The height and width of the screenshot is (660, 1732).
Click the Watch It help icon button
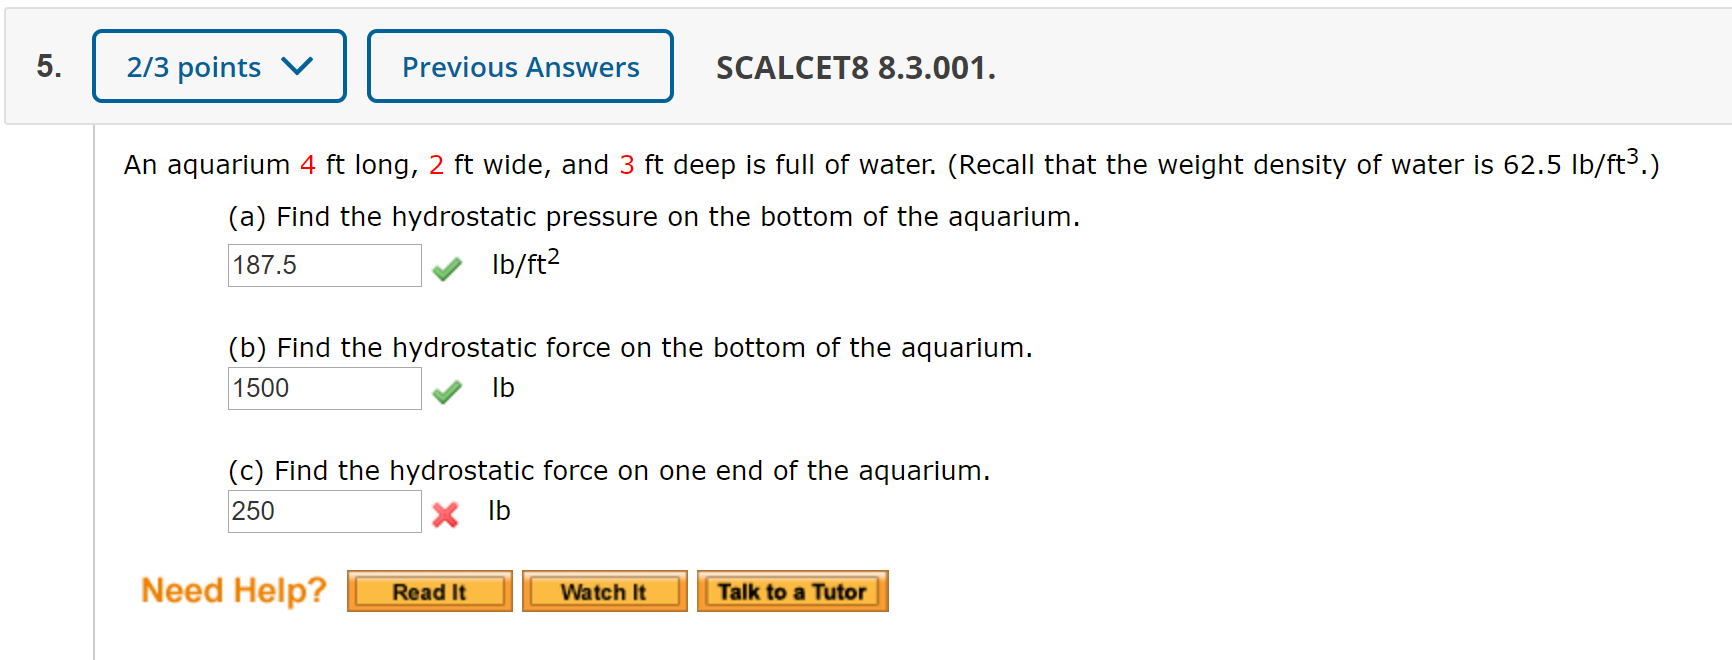pos(604,590)
